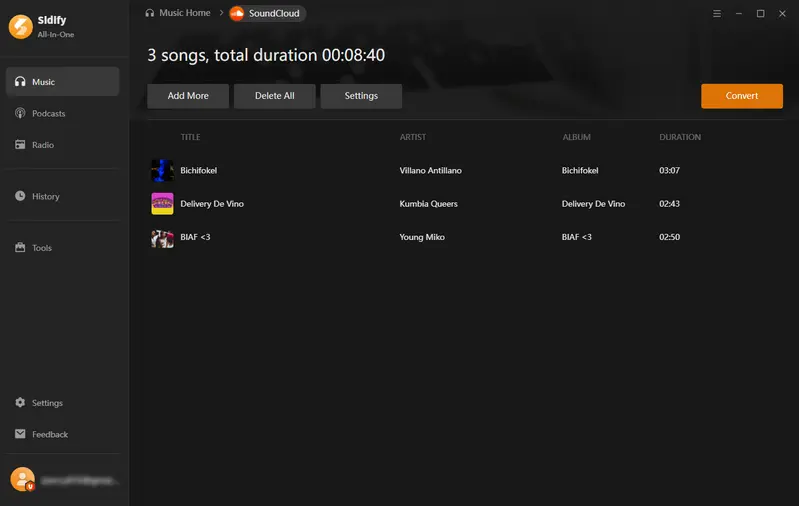Click the Tools toolbox icon

(x=20, y=247)
